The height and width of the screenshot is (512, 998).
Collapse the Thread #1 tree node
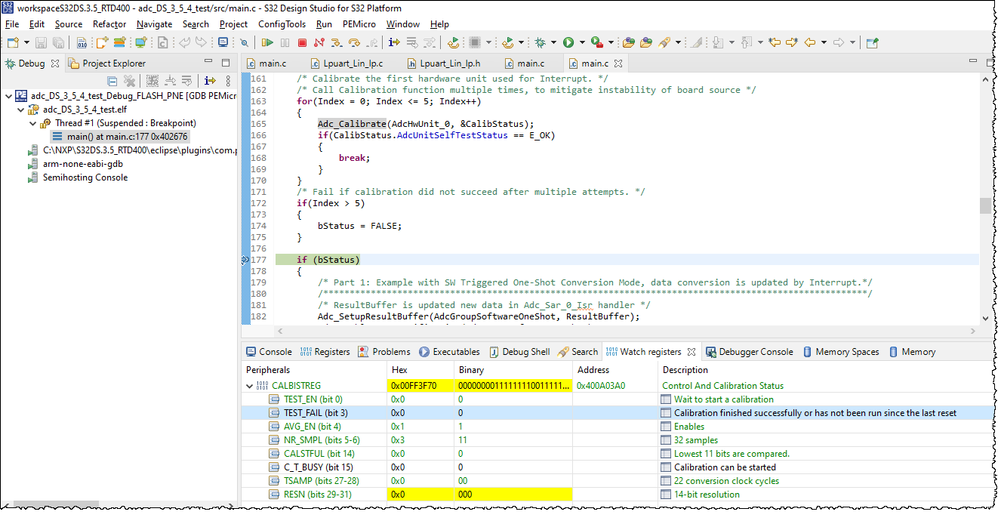[x=33, y=123]
